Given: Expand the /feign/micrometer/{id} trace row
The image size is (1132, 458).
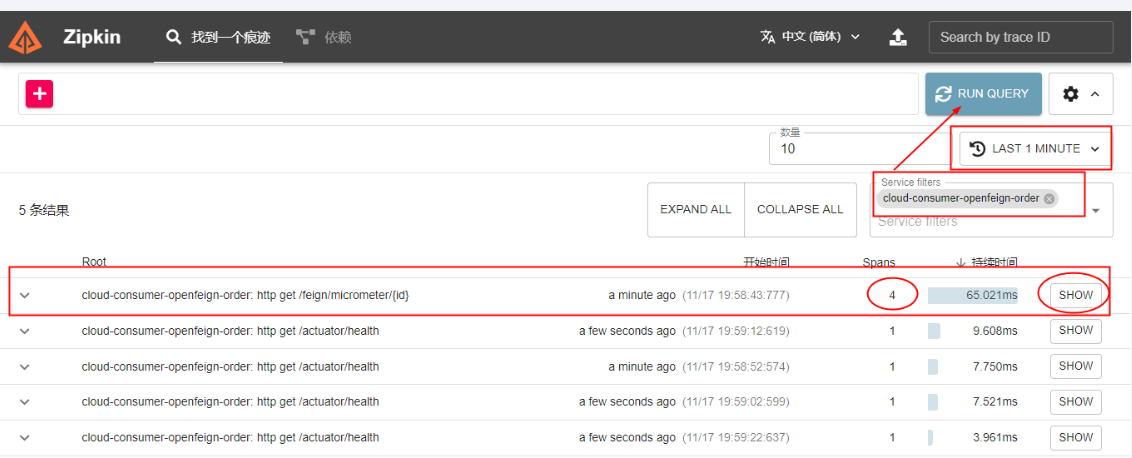Looking at the screenshot, I should click(x=25, y=295).
